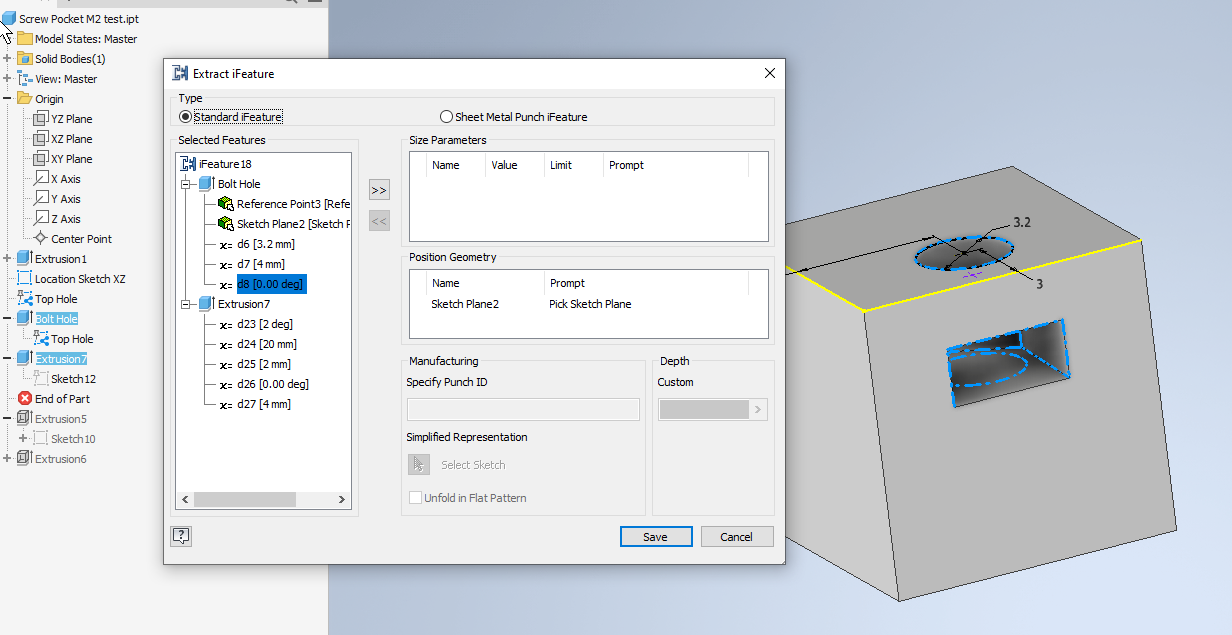Select XZ Plane in browser
Viewport: 1232px width, 635px height.
pyautogui.click(x=72, y=139)
